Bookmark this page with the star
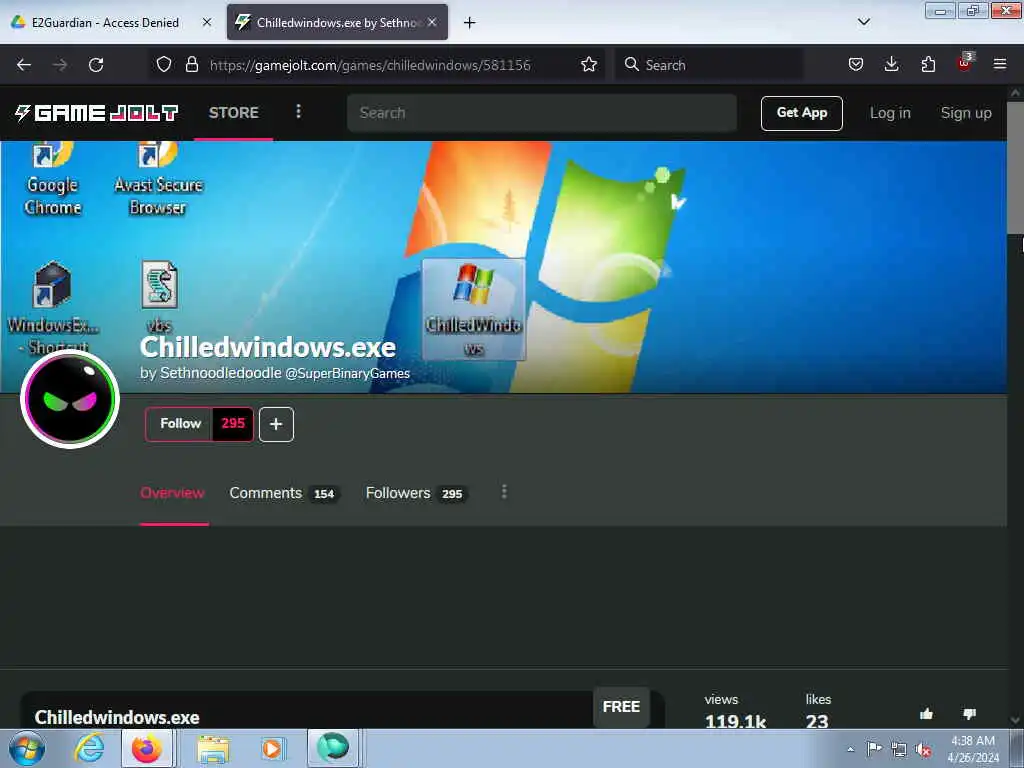 point(588,64)
